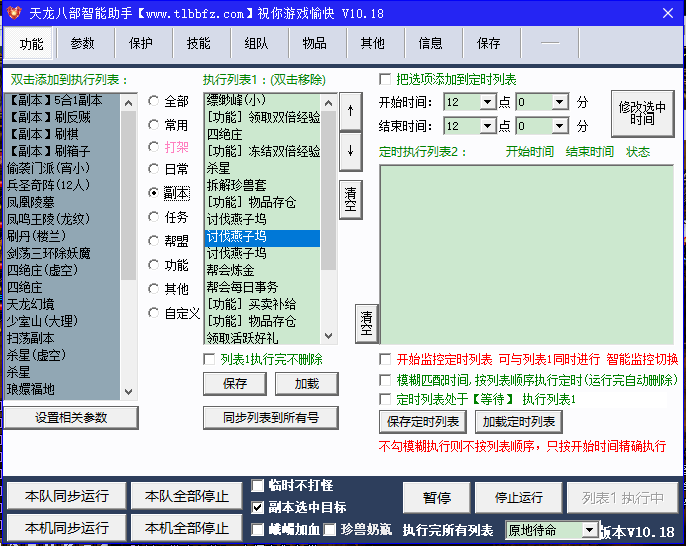Open the 信息 tab
Screen dimensions: 686x546
(430, 43)
